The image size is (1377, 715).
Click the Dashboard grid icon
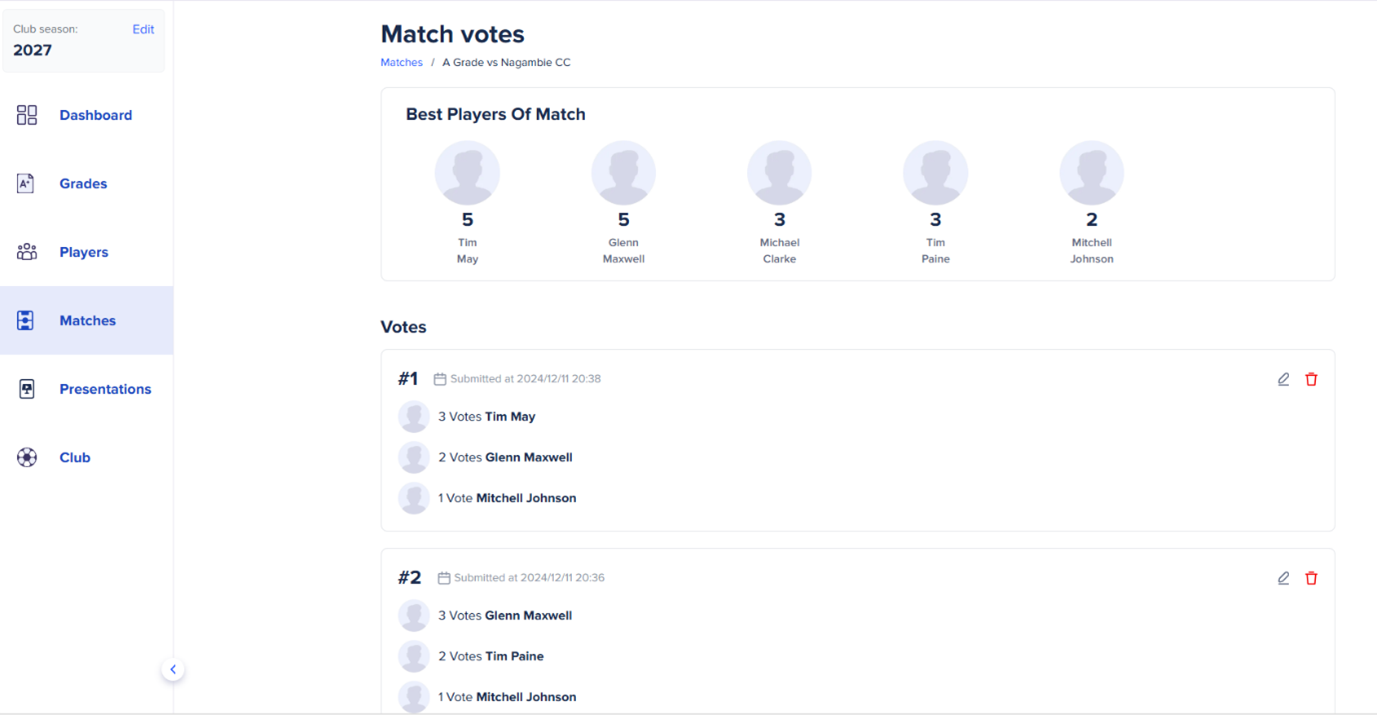click(27, 115)
